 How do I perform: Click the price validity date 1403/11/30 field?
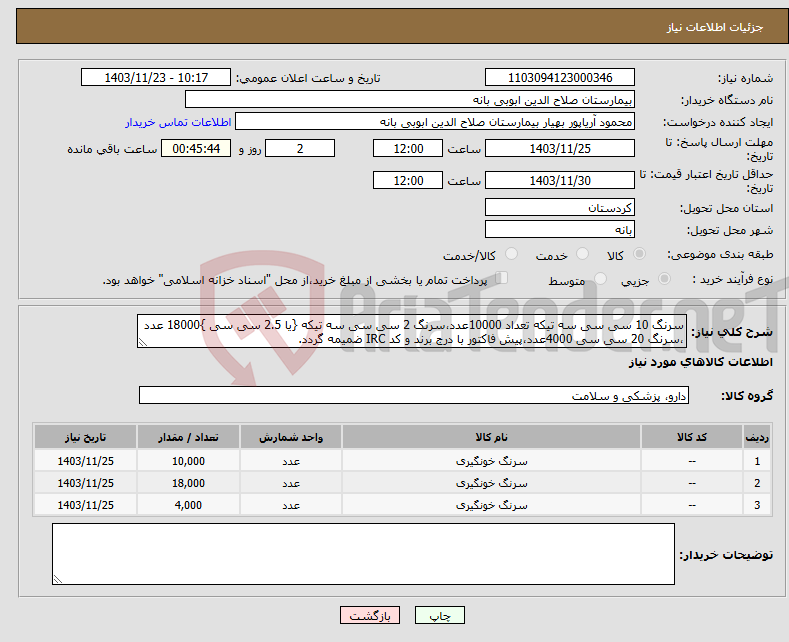560,180
